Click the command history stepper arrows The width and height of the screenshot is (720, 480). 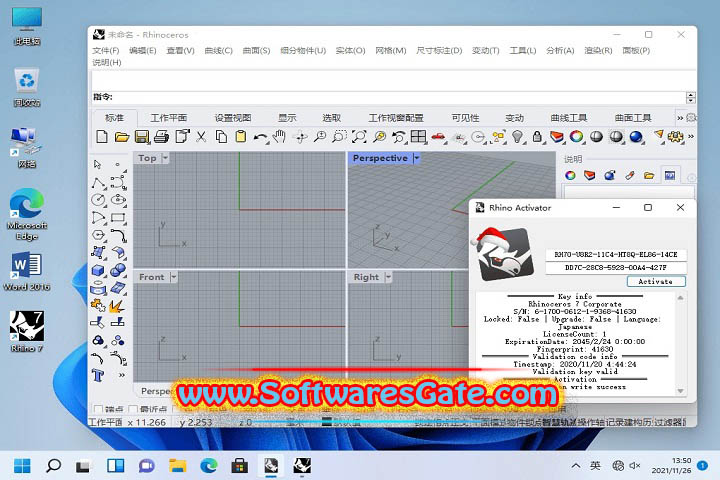691,97
